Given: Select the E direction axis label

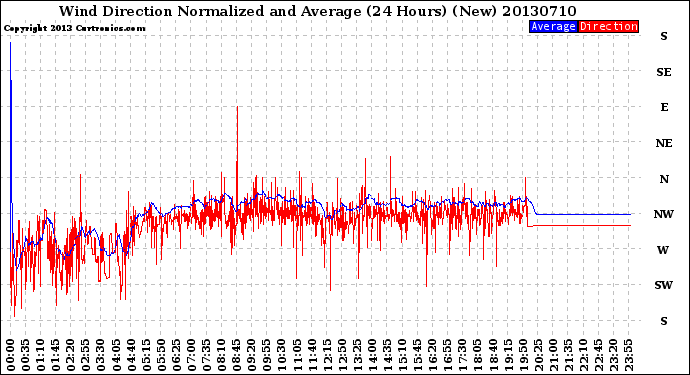Looking at the screenshot, I should pos(664,107).
